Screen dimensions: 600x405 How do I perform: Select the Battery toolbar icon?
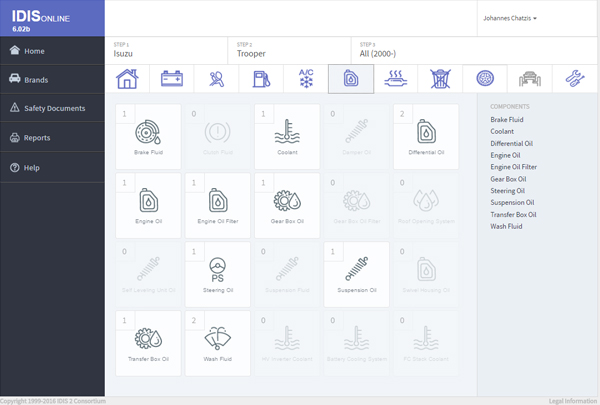click(x=172, y=79)
